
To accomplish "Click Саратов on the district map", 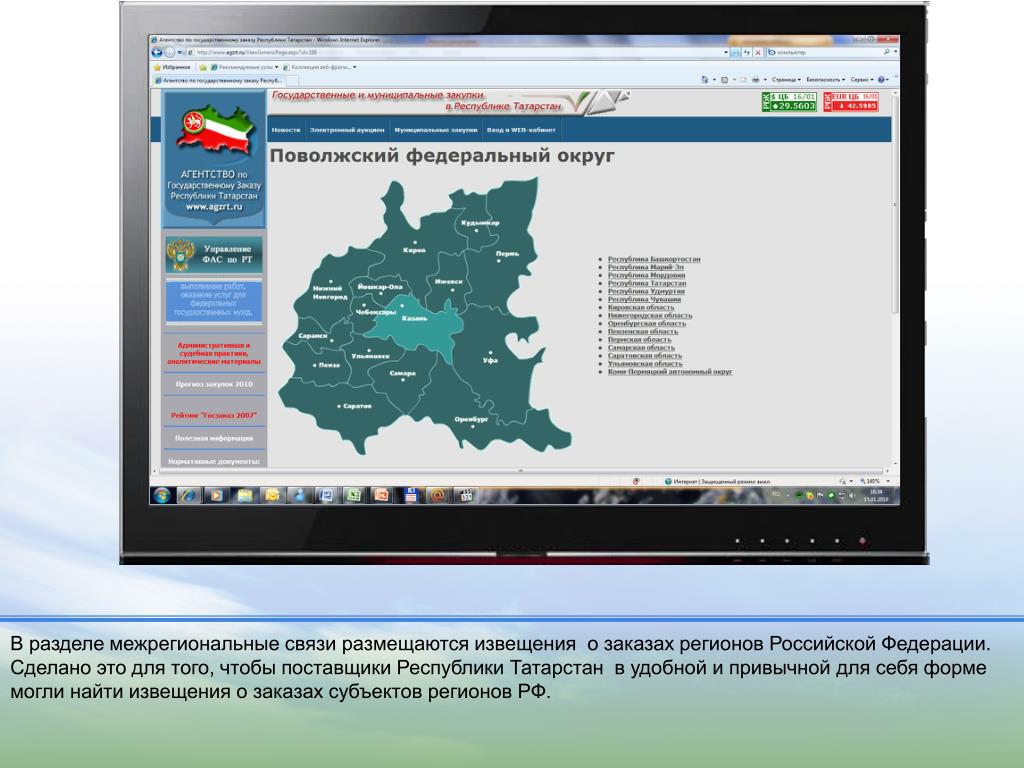I will [x=357, y=406].
